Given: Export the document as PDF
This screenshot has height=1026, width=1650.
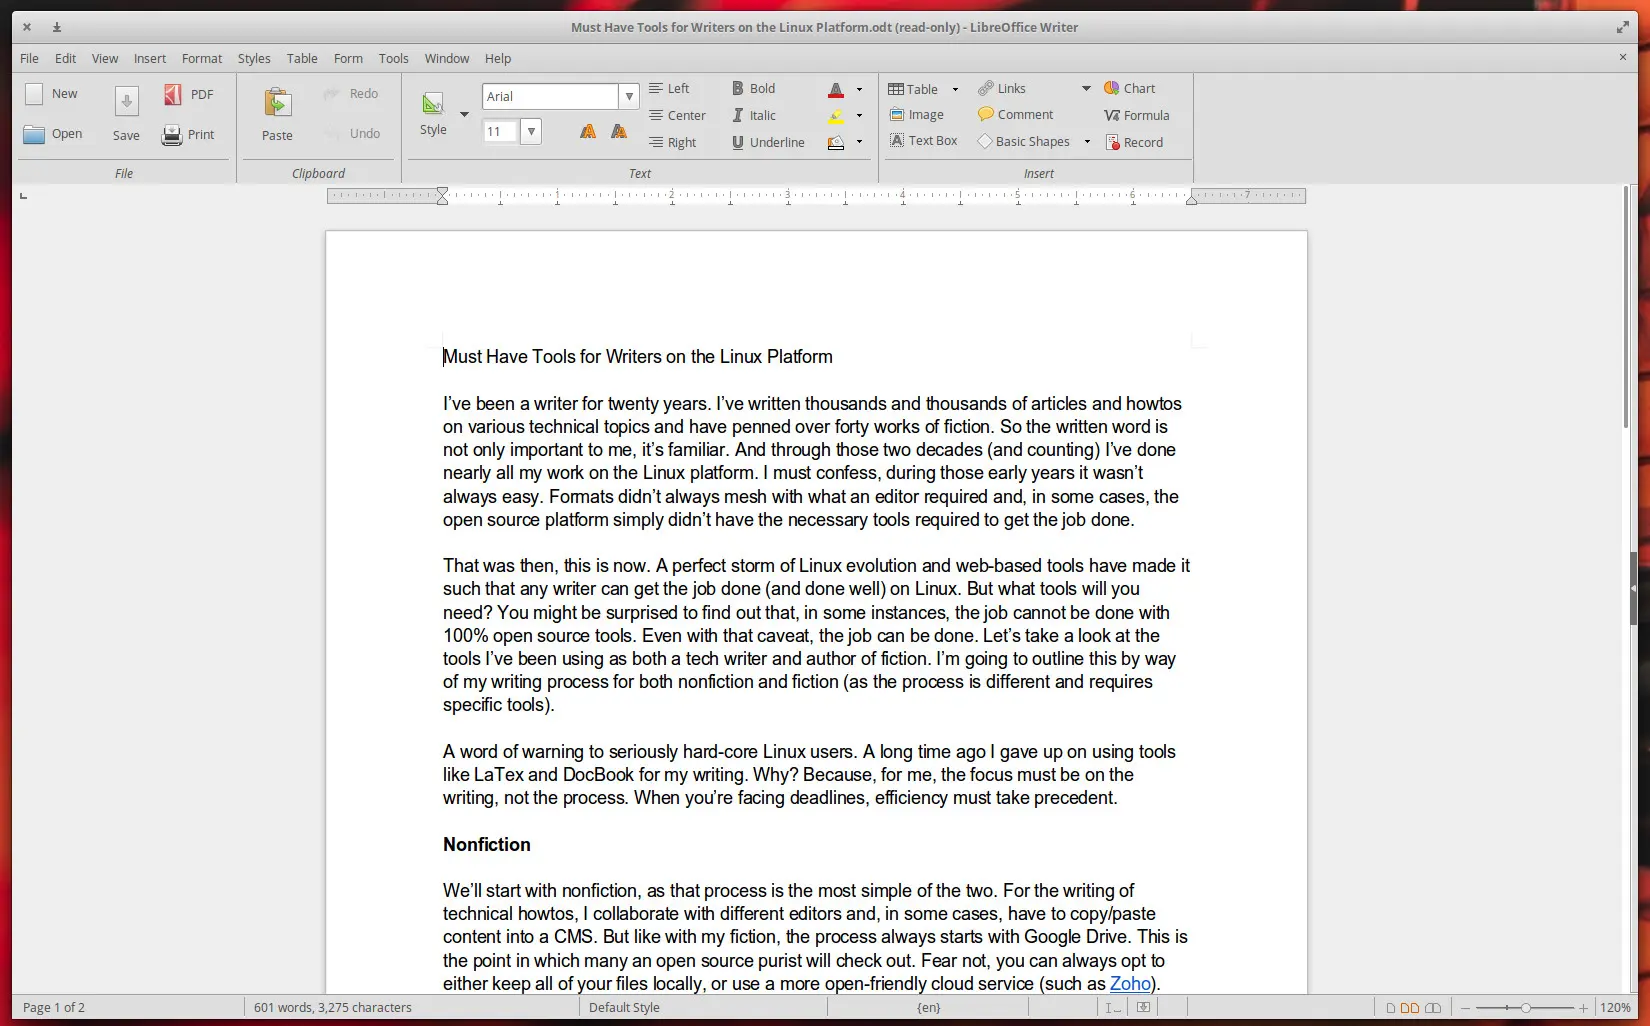Looking at the screenshot, I should [x=188, y=94].
